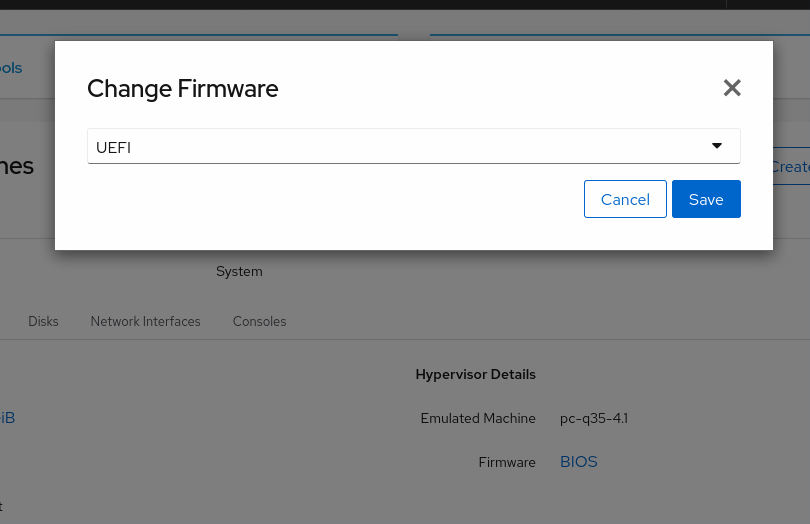Switch to Network Interfaces tab
Viewport: 810px width, 524px height.
tap(146, 321)
